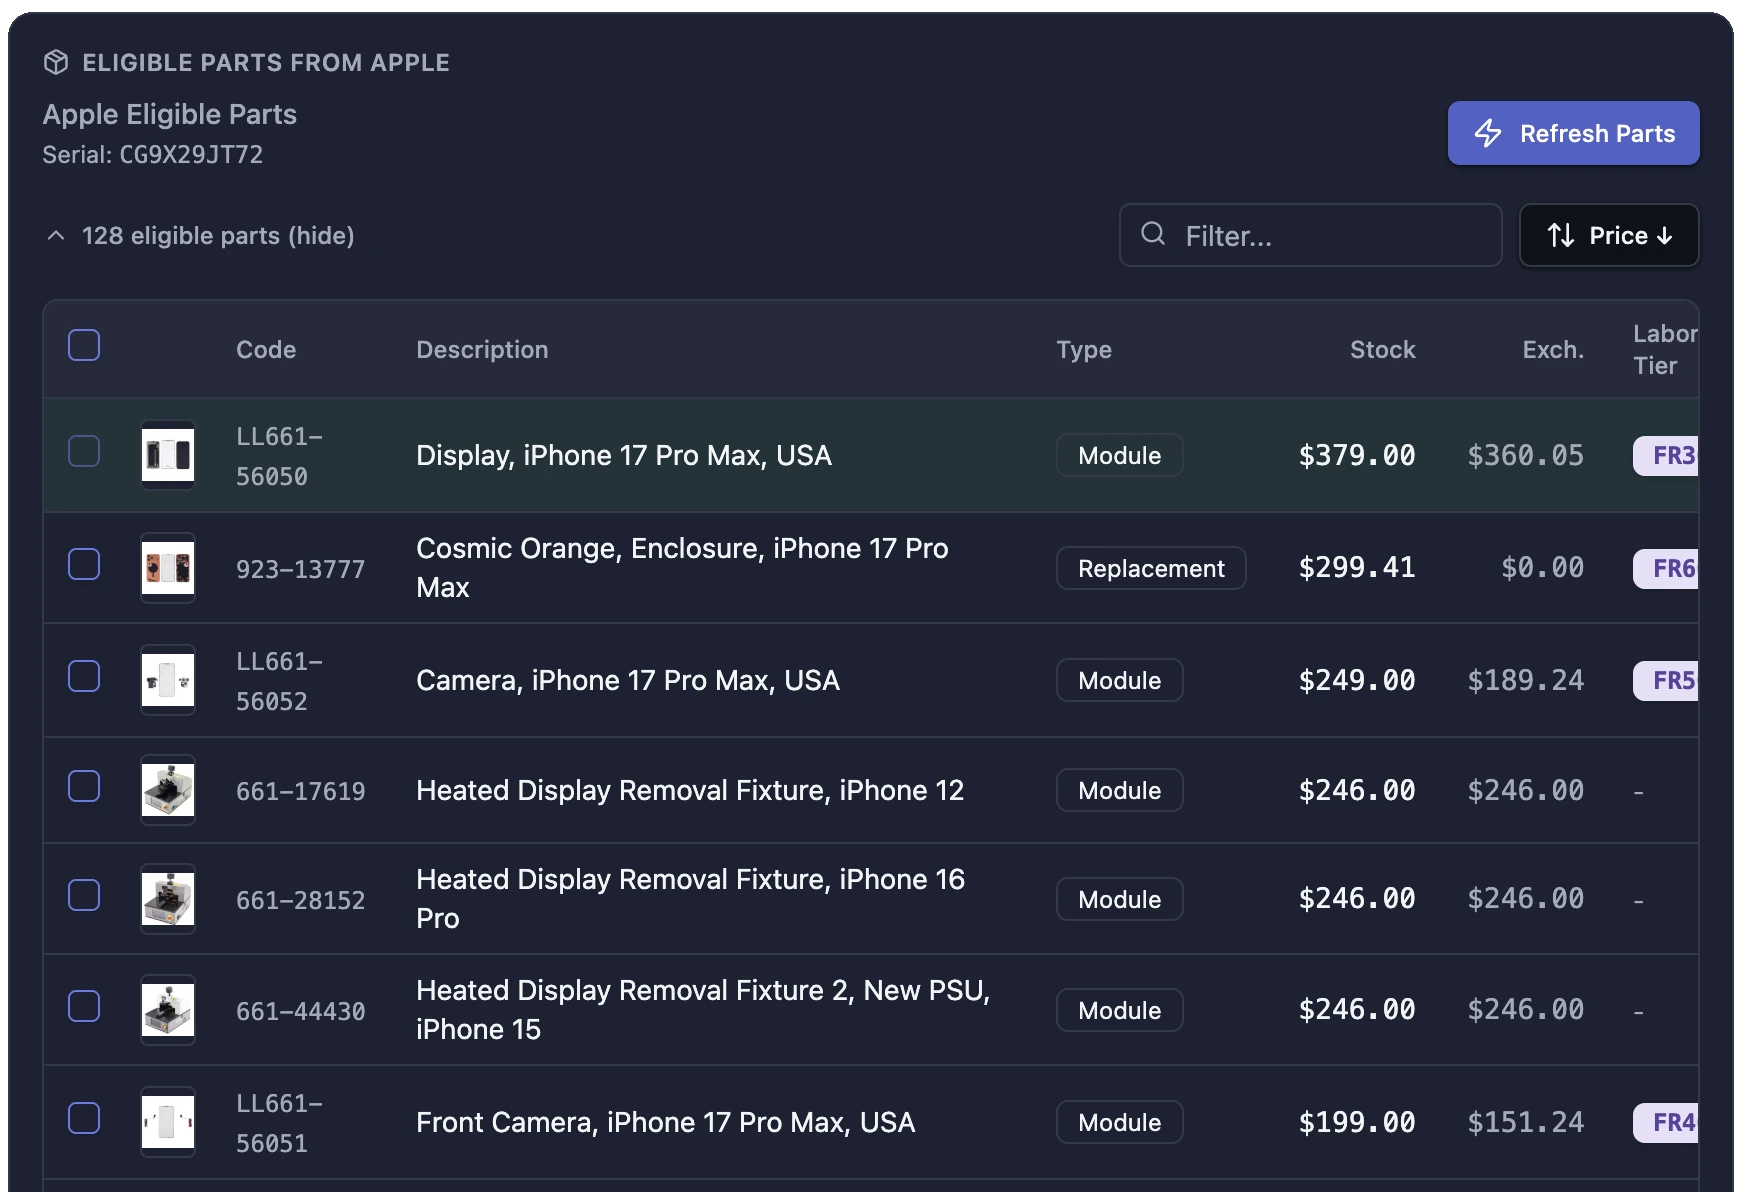Click the $0.00 exchange price

(x=1542, y=567)
